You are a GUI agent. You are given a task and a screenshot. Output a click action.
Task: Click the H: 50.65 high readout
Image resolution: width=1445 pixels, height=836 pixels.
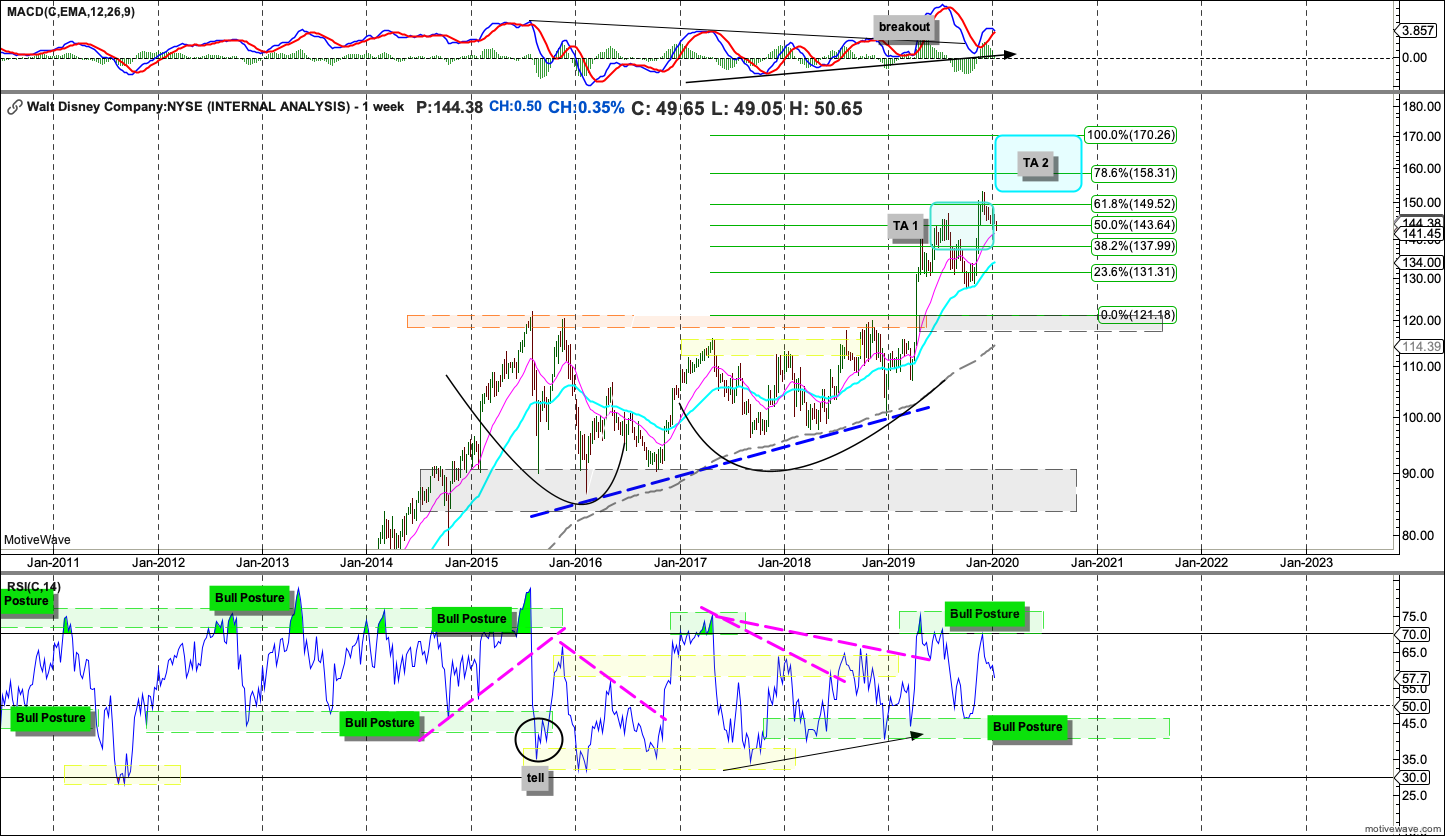pos(828,108)
